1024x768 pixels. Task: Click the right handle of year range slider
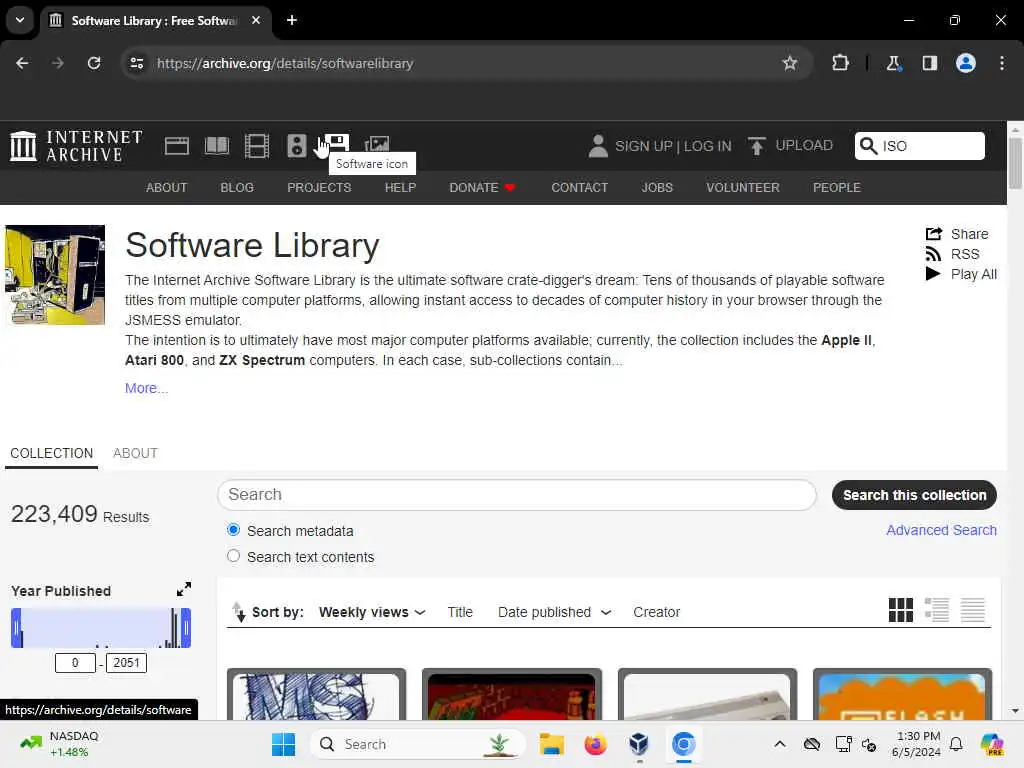click(186, 628)
